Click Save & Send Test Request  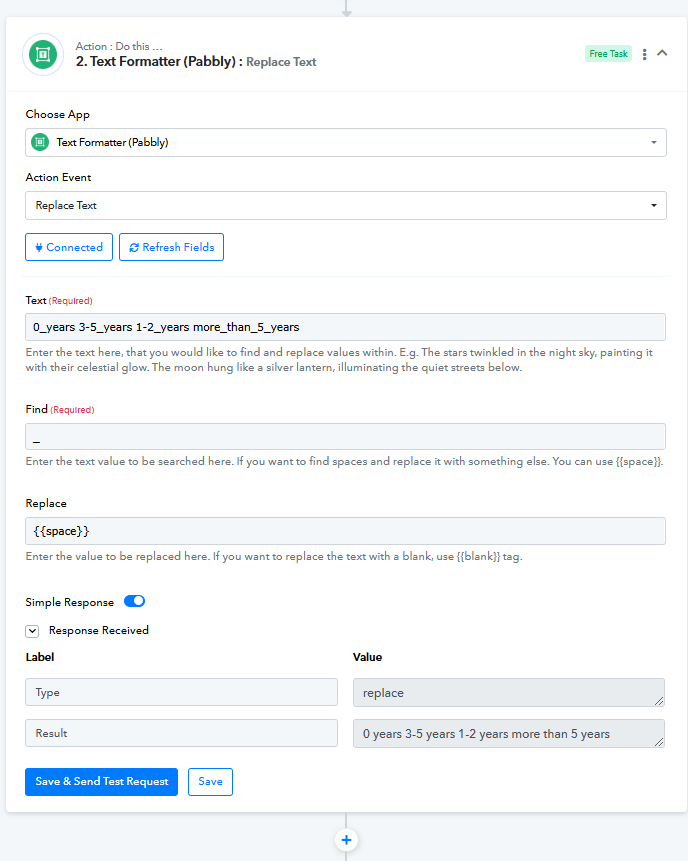(102, 782)
